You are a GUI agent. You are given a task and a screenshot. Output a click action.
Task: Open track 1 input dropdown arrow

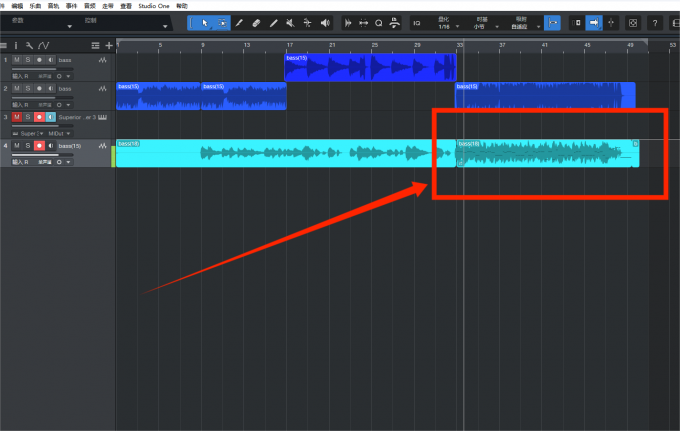[x=69, y=76]
